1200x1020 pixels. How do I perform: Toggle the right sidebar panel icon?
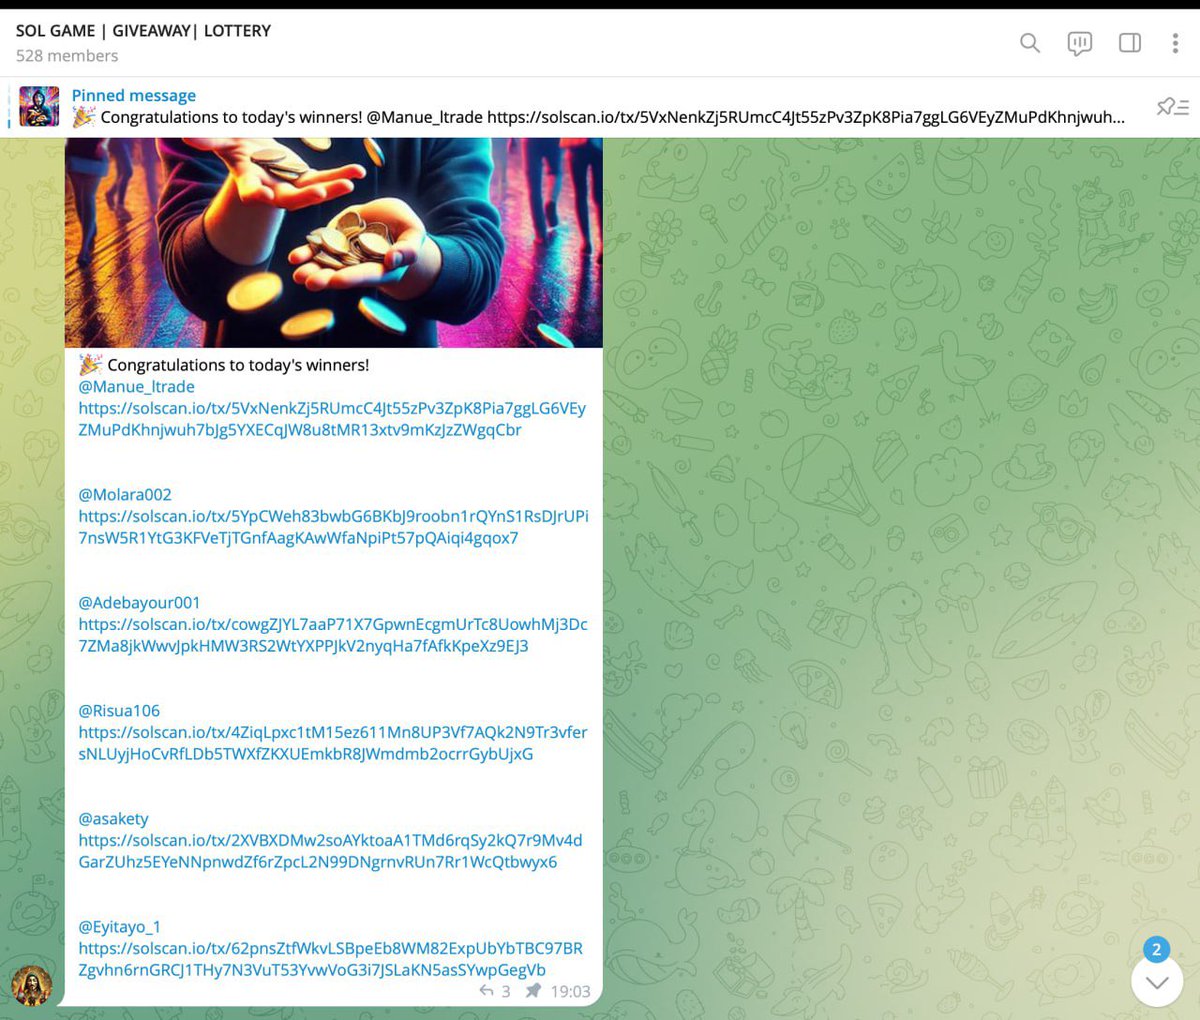pyautogui.click(x=1130, y=43)
